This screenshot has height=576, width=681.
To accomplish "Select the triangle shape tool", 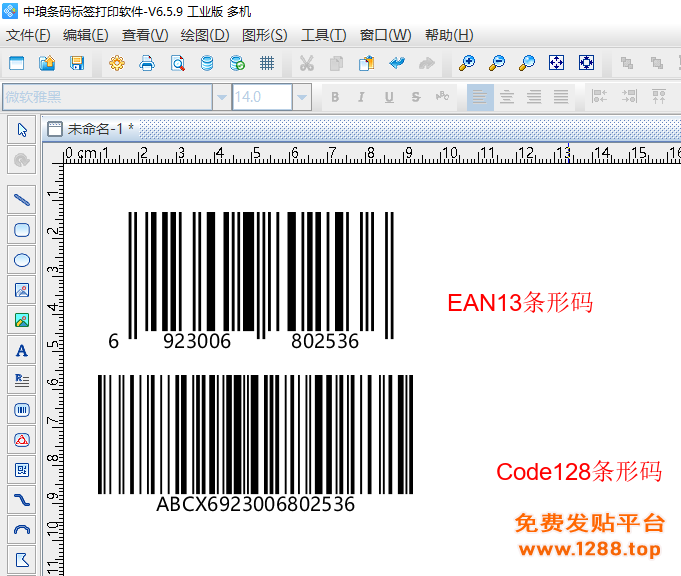I will 22,440.
